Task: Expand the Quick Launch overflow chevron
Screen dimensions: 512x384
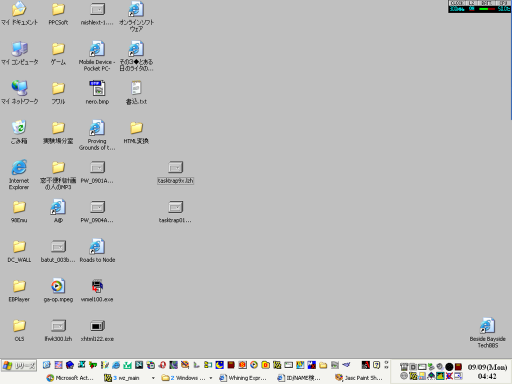Action: click(387, 365)
